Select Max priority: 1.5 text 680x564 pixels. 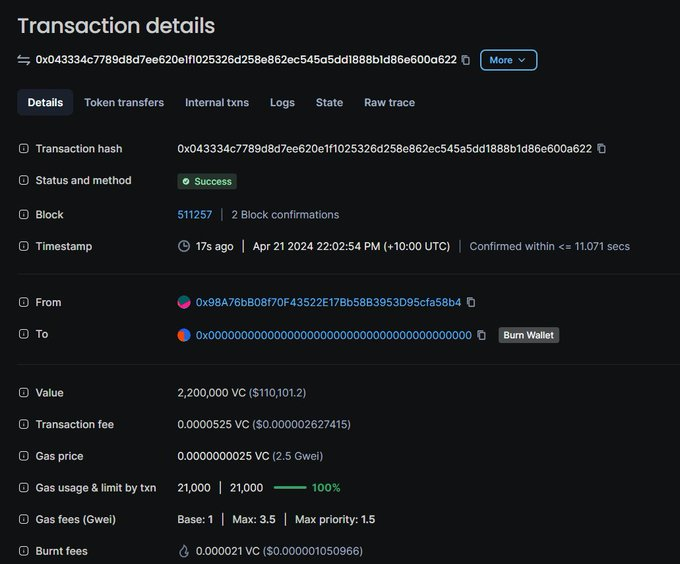335,519
